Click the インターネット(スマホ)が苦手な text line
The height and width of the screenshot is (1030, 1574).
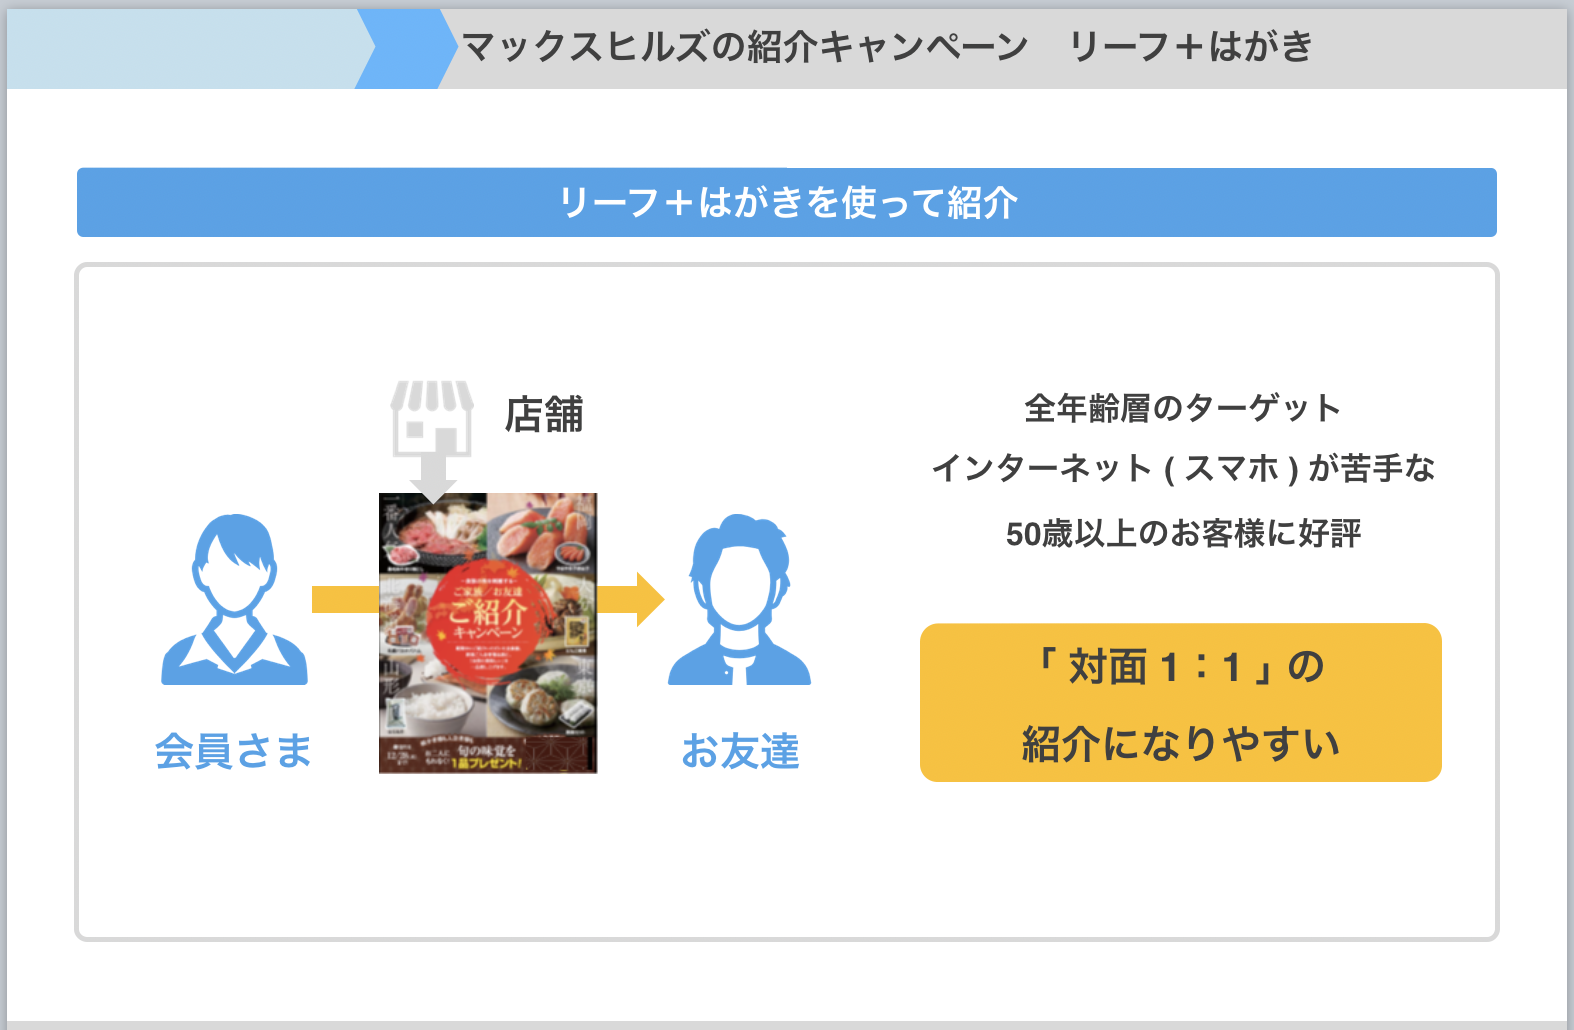click(1183, 468)
